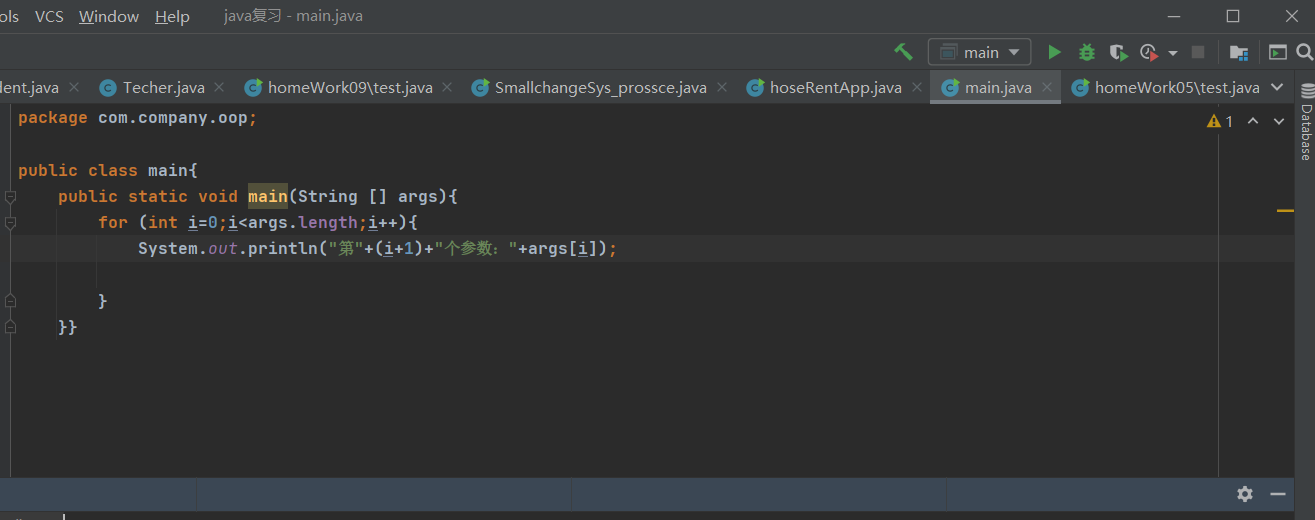
Task: Build the project with the hammer icon
Action: click(x=903, y=52)
